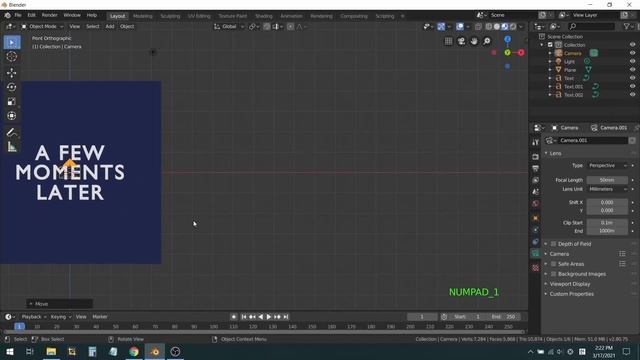Screen dimensions: 640x360
Task: Select the Cursor tool
Action: [12, 57]
